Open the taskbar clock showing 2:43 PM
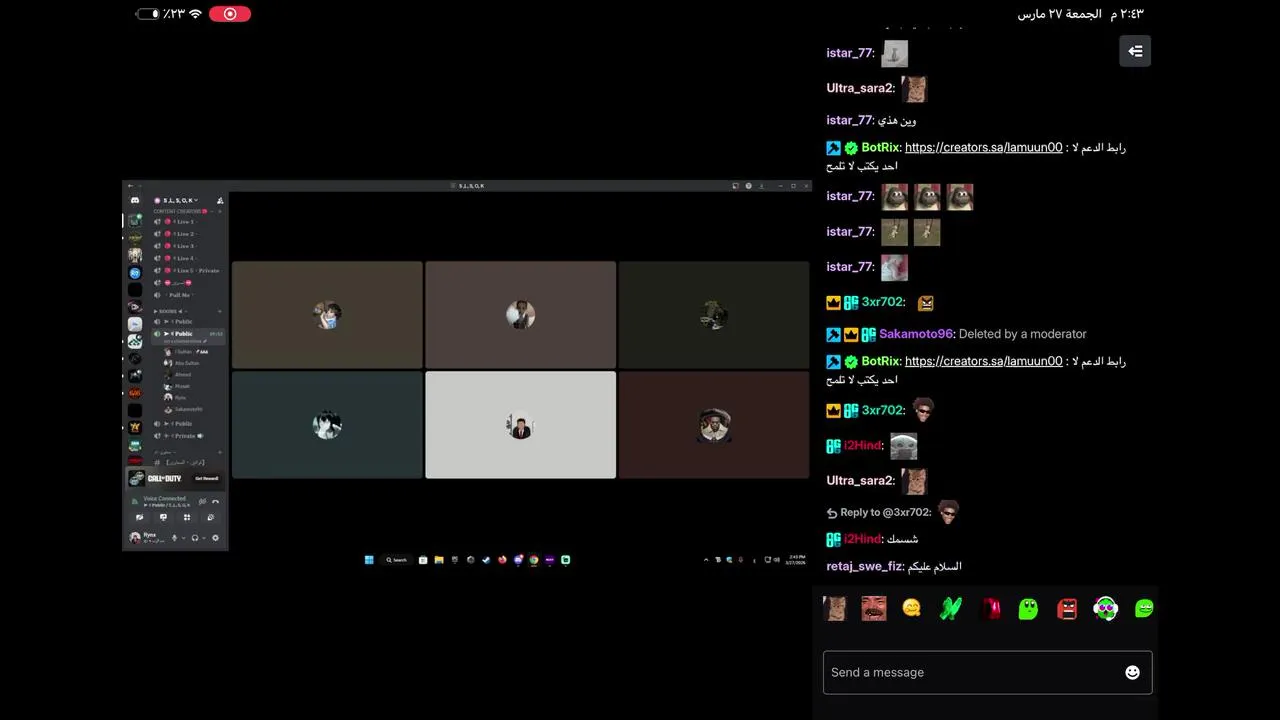The height and width of the screenshot is (720, 1280). click(x=797, y=560)
